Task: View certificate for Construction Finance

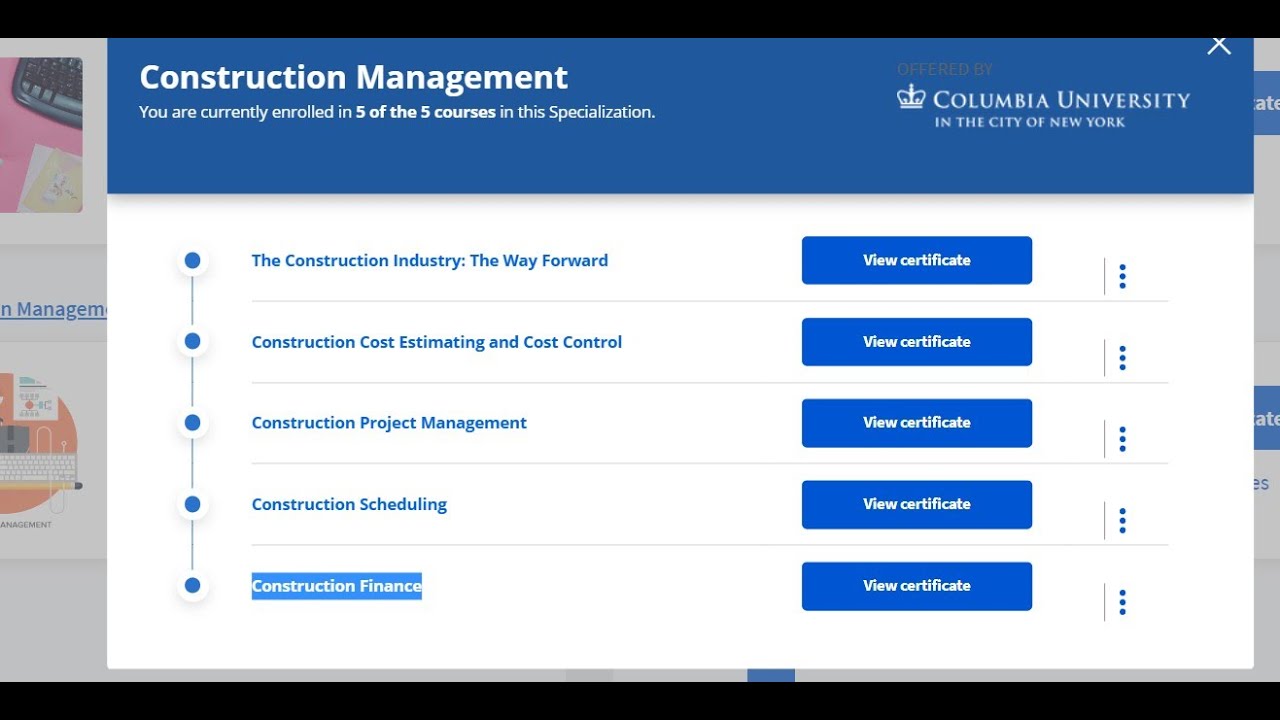Action: pyautogui.click(x=917, y=586)
